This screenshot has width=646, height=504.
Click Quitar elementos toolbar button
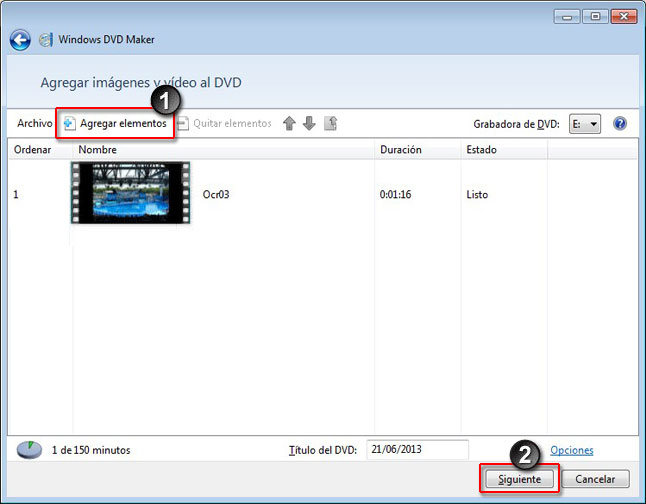tap(225, 123)
